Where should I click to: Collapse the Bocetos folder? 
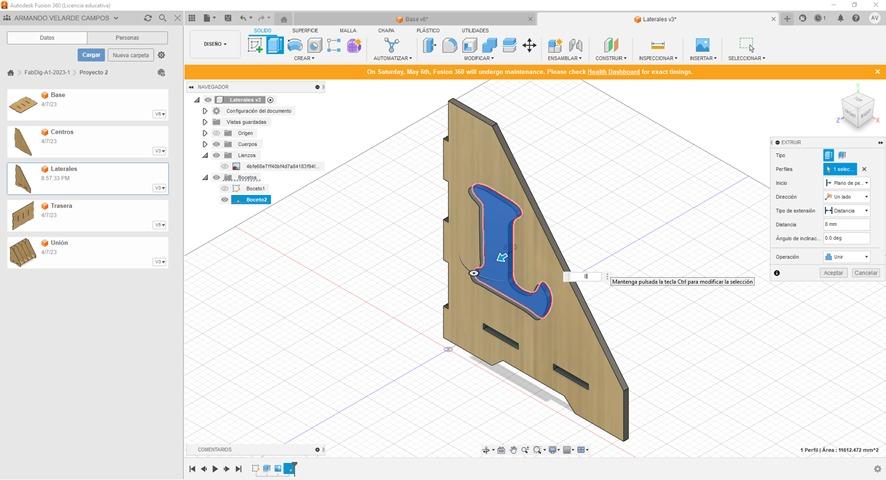205,178
